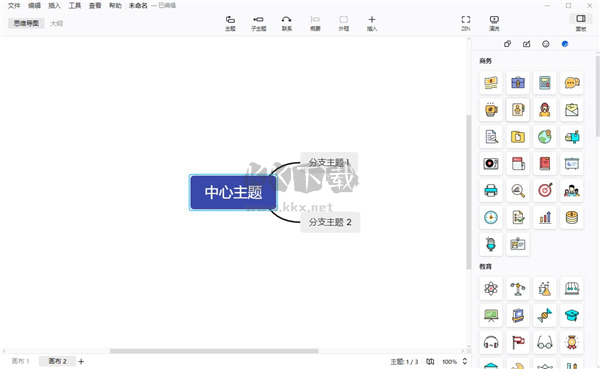Insert the headphones sticker
Image resolution: width=600 pixels, height=369 pixels.
tap(491, 342)
